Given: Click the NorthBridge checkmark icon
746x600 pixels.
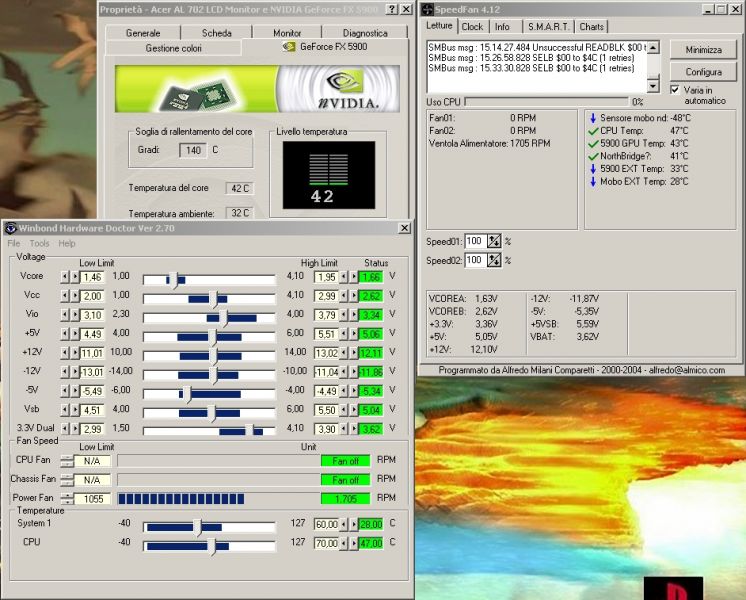Looking at the screenshot, I should pyautogui.click(x=593, y=156).
